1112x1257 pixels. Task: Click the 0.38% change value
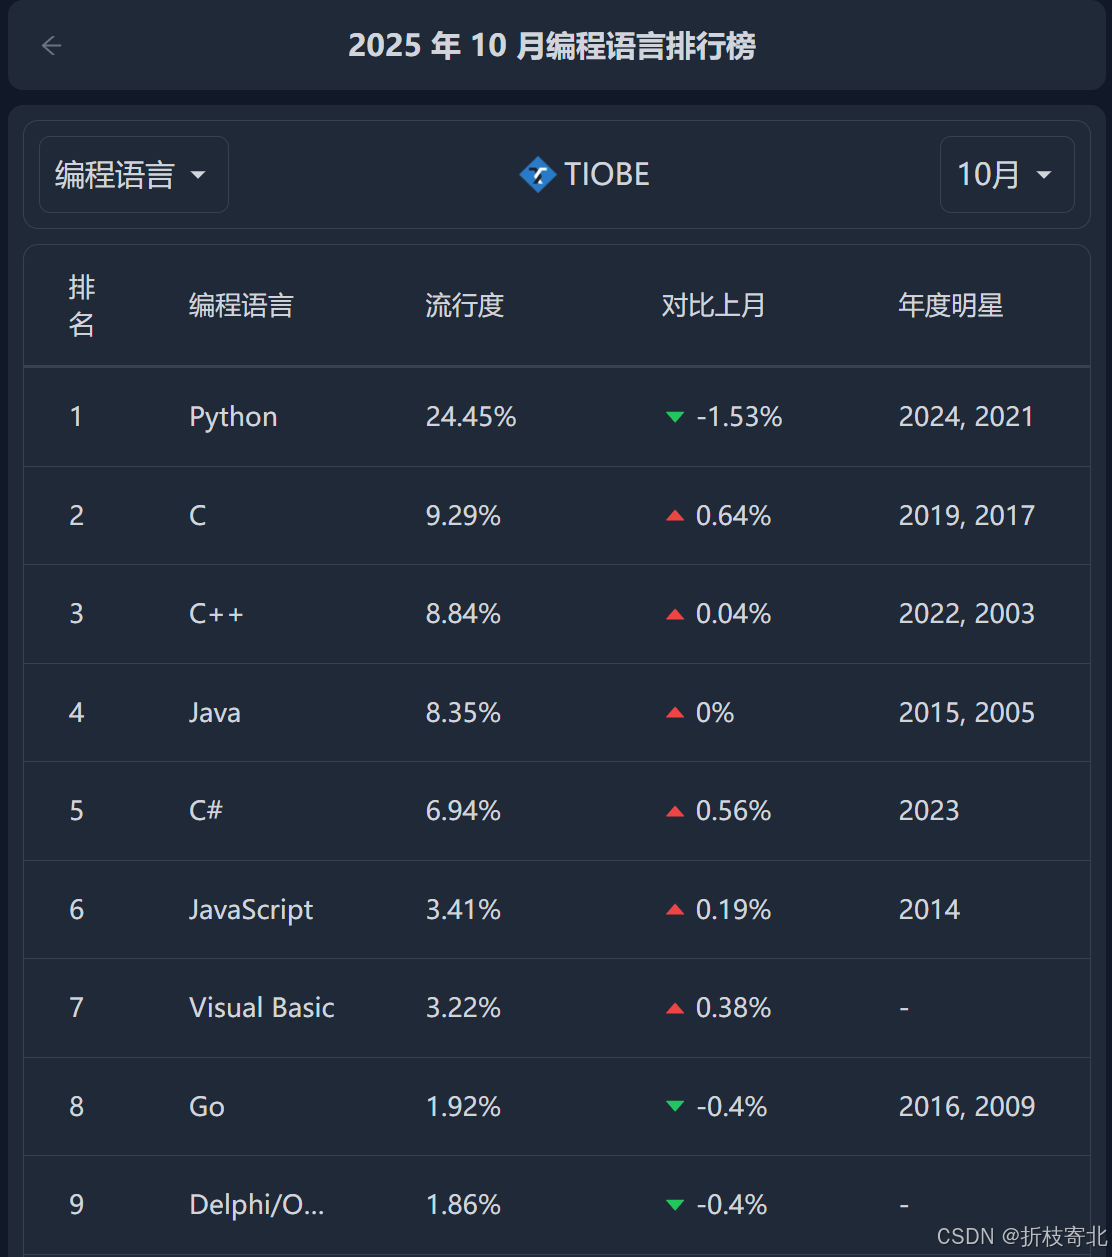point(733,1008)
